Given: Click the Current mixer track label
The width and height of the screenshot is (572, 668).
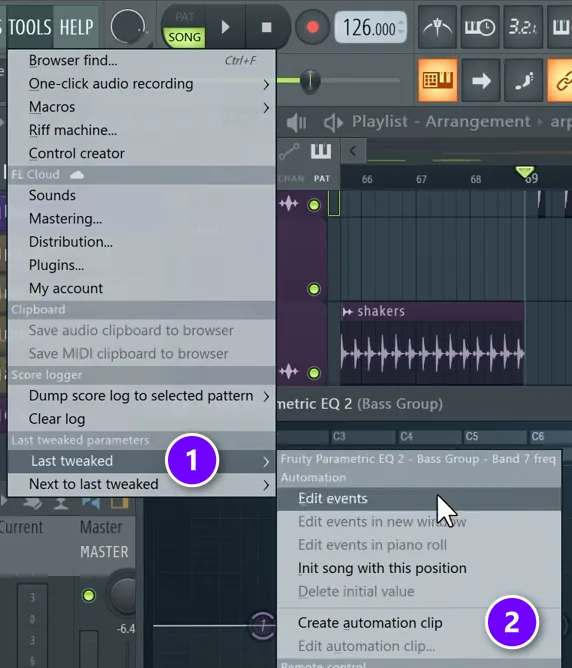Looking at the screenshot, I should pos(21,528).
